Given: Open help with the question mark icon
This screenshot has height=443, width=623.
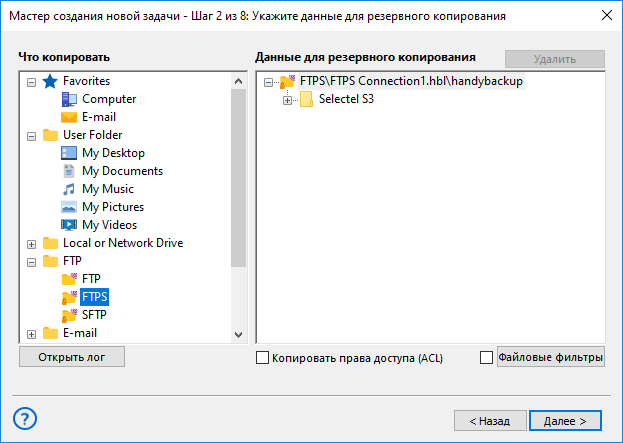Looking at the screenshot, I should 26,418.
